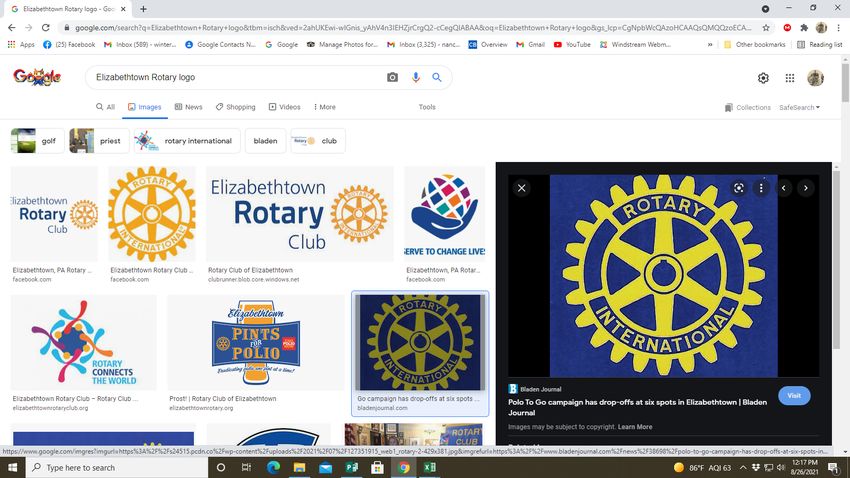Open the Serve to Change Lives thumbnail
This screenshot has height=478, width=850.
pos(445,214)
